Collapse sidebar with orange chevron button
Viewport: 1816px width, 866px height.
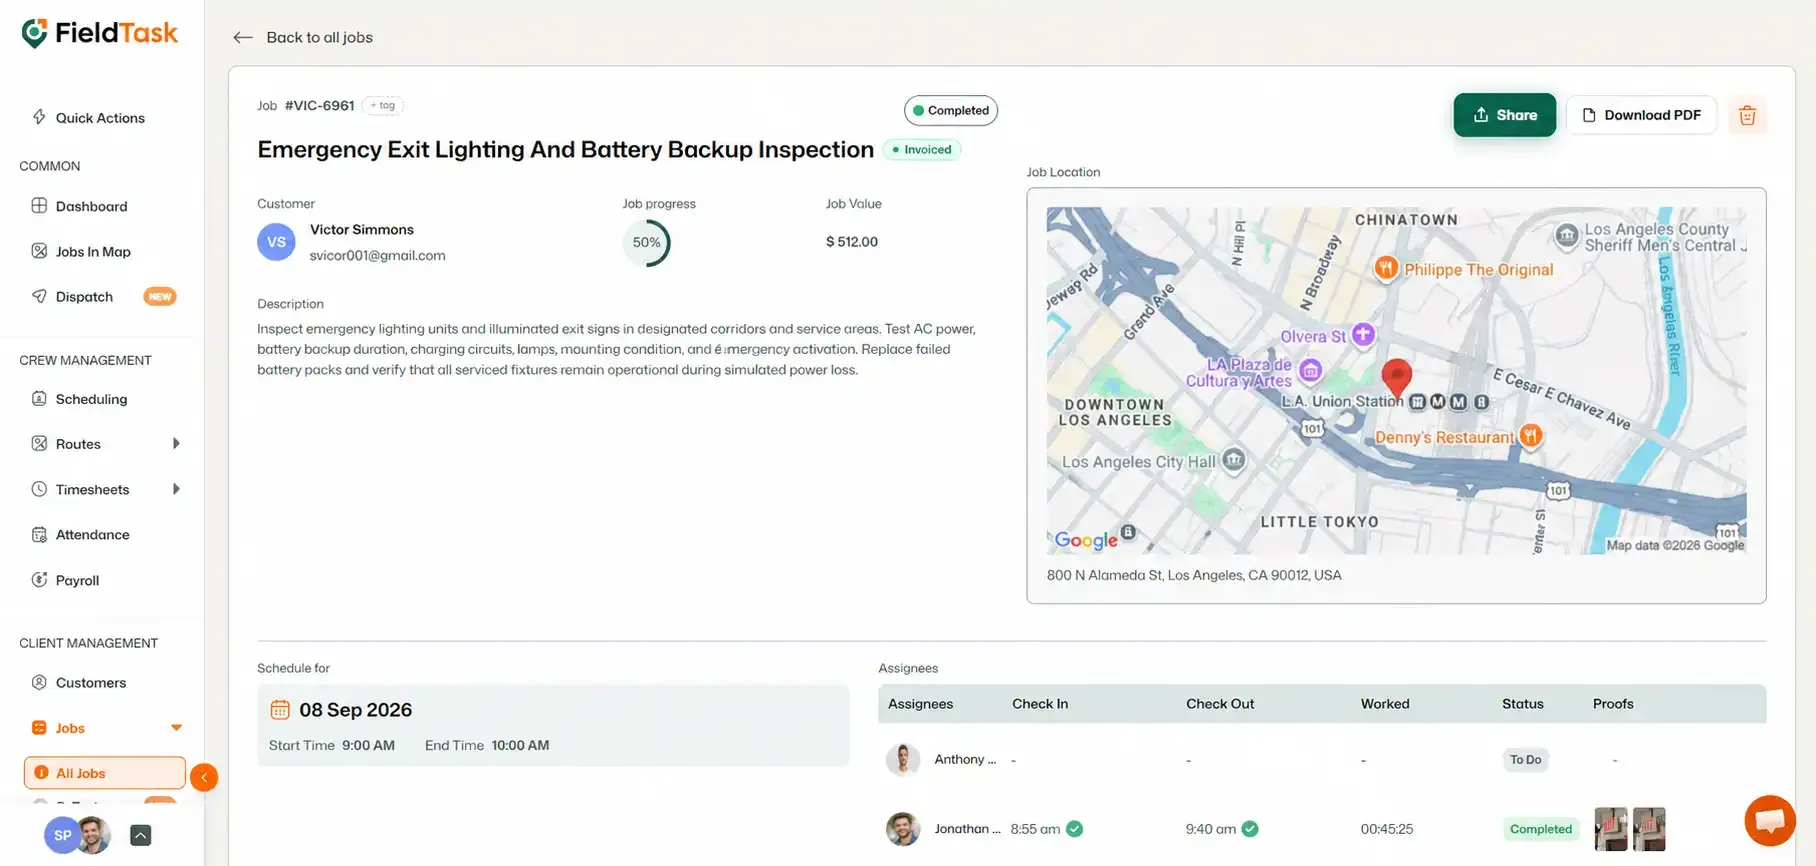click(204, 777)
